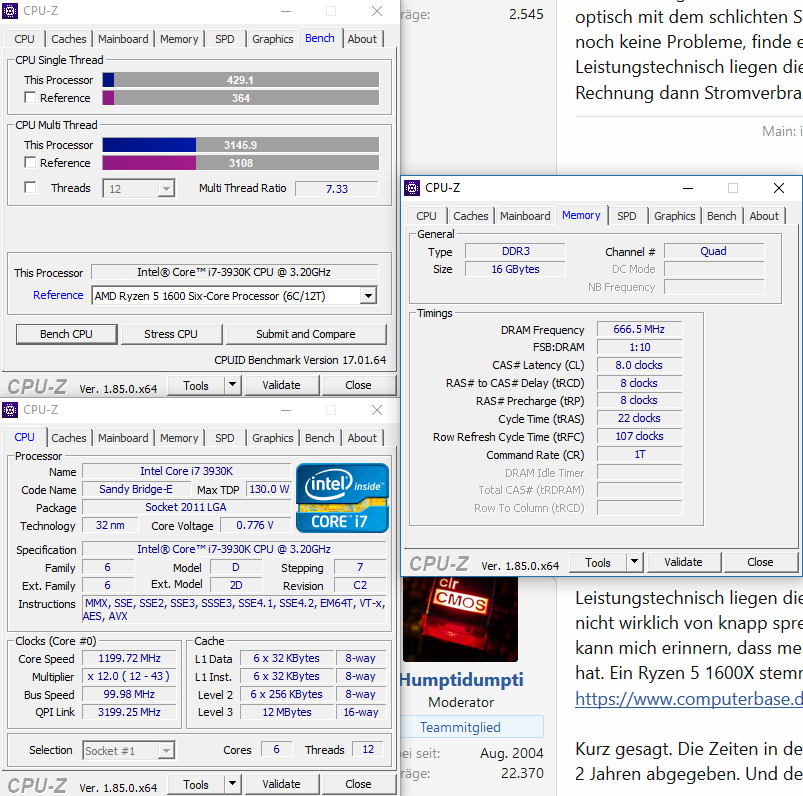This screenshot has width=803, height=796.
Task: Click the Multi Thread Reference purple score bar
Action: (241, 163)
